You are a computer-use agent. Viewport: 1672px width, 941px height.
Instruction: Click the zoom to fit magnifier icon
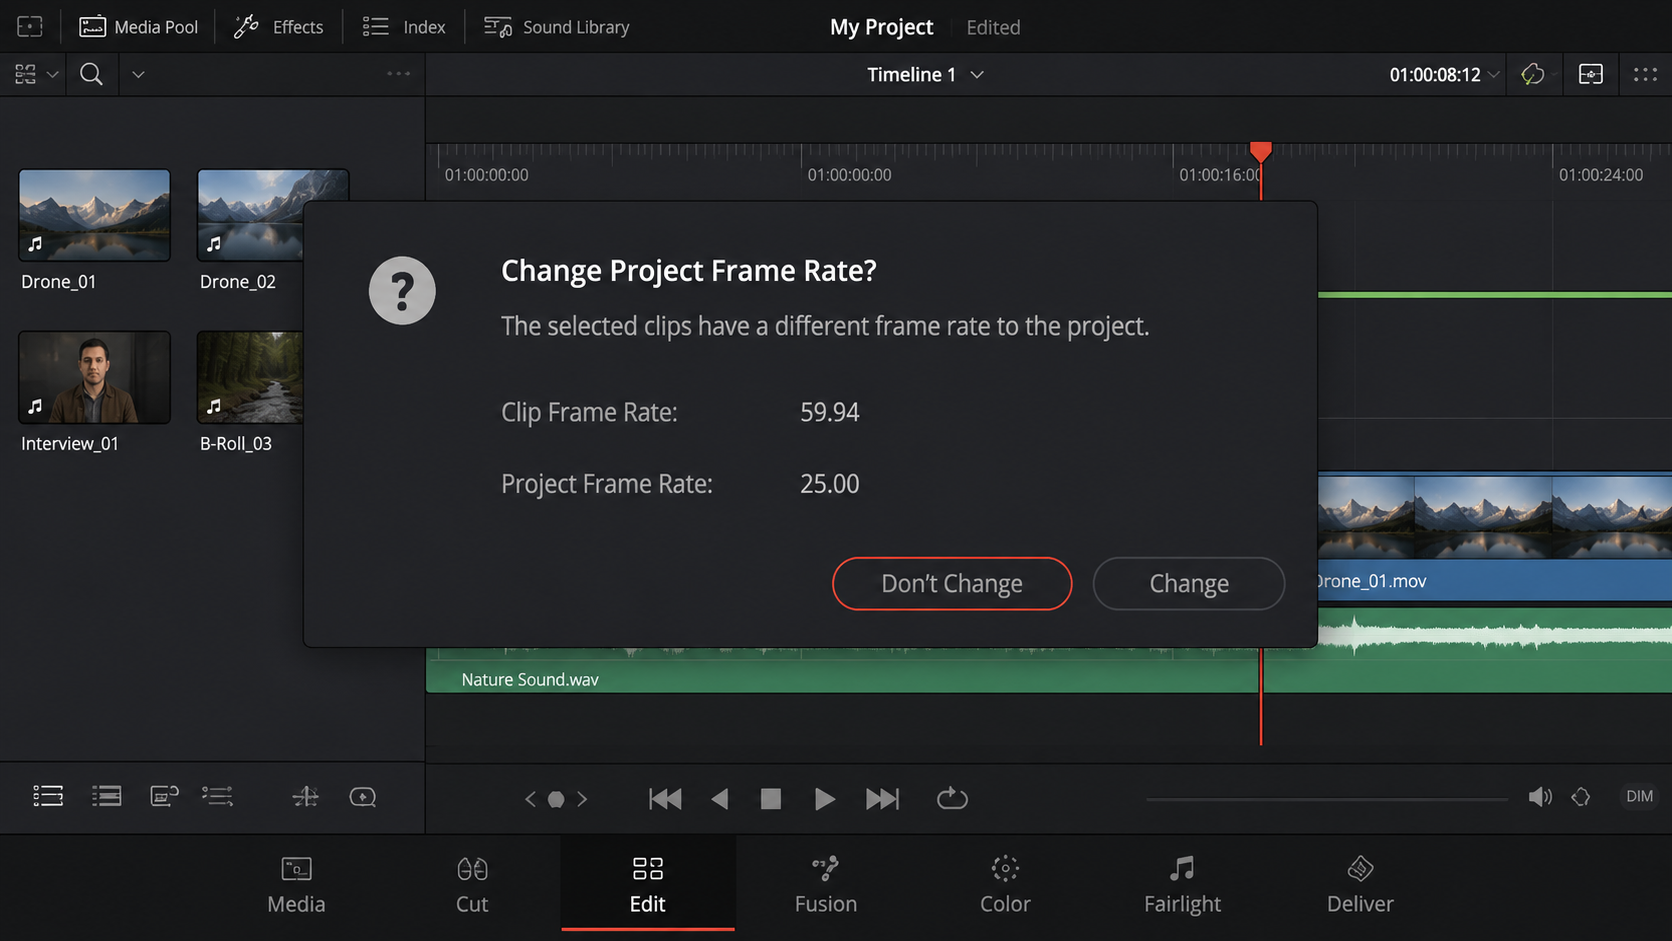(362, 796)
